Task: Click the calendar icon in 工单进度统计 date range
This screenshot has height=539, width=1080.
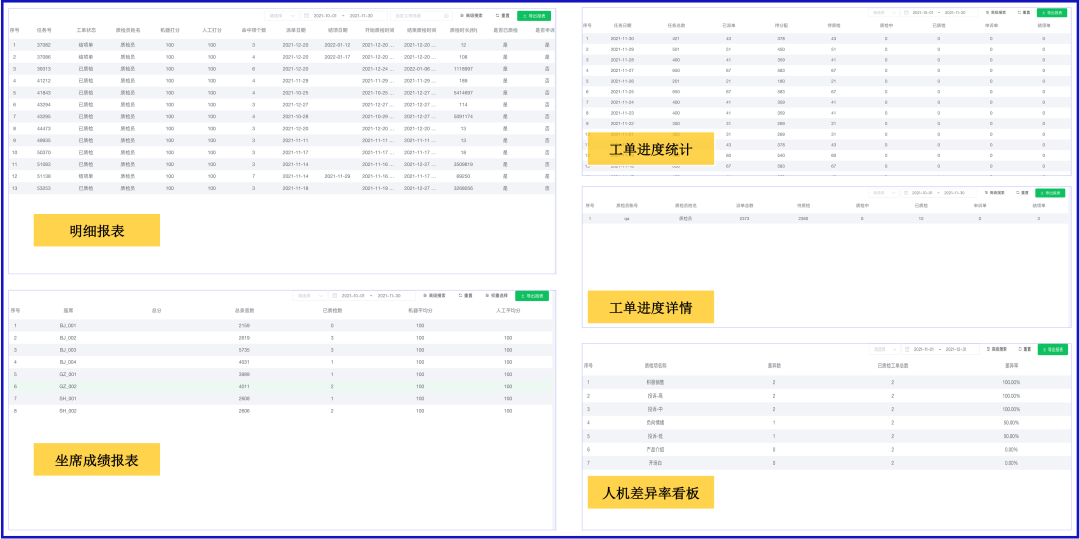Action: coord(906,12)
